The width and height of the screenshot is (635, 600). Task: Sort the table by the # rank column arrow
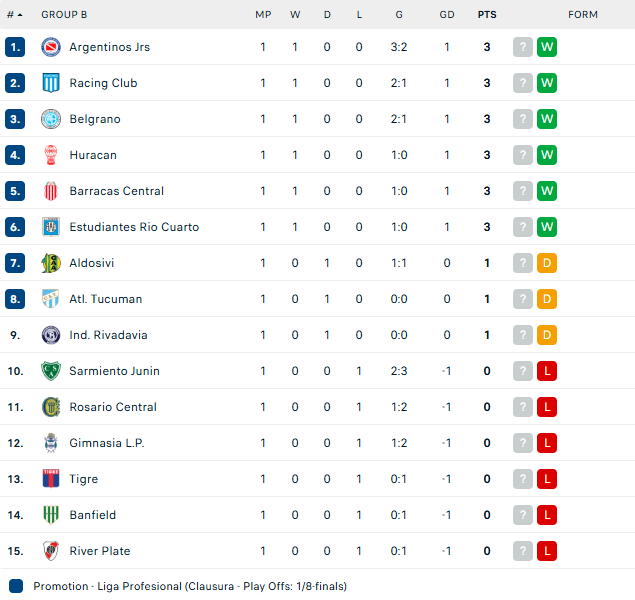click(15, 15)
